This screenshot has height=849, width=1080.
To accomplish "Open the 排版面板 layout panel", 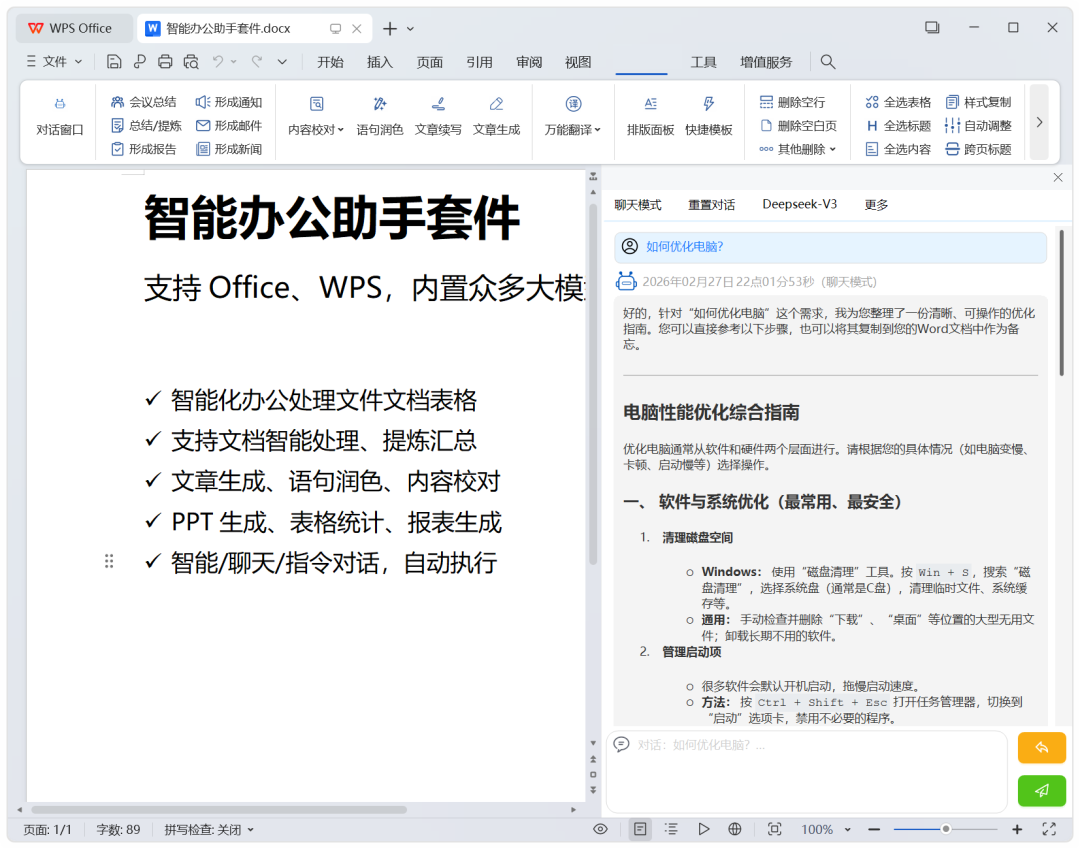I will coord(650,116).
